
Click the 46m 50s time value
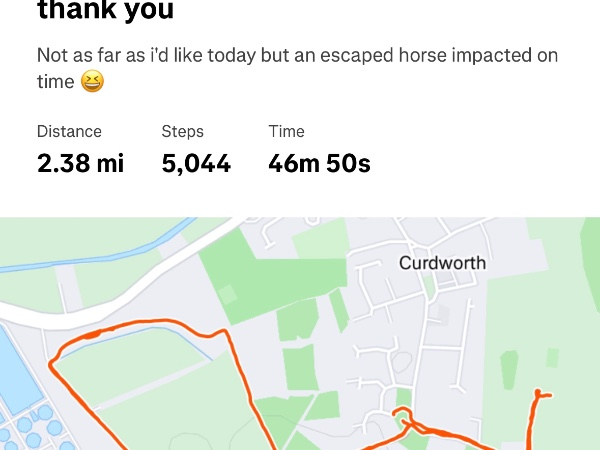319,163
